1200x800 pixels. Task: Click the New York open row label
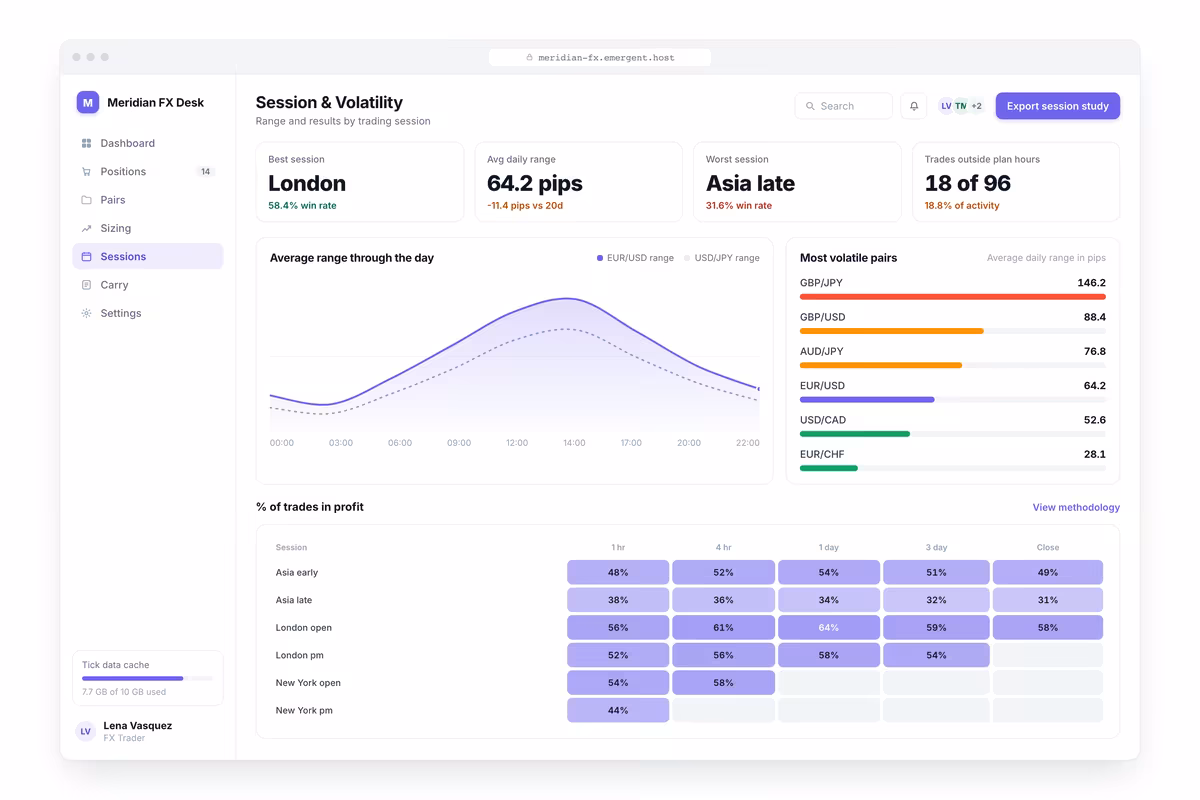(308, 683)
